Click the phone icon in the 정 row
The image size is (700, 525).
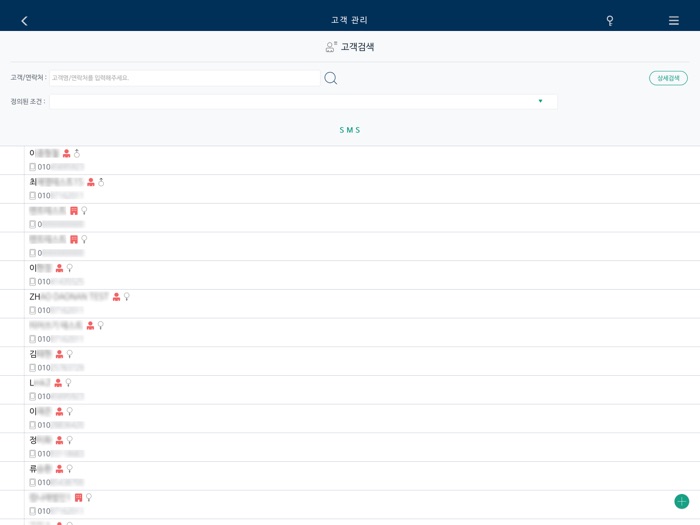[x=33, y=454]
